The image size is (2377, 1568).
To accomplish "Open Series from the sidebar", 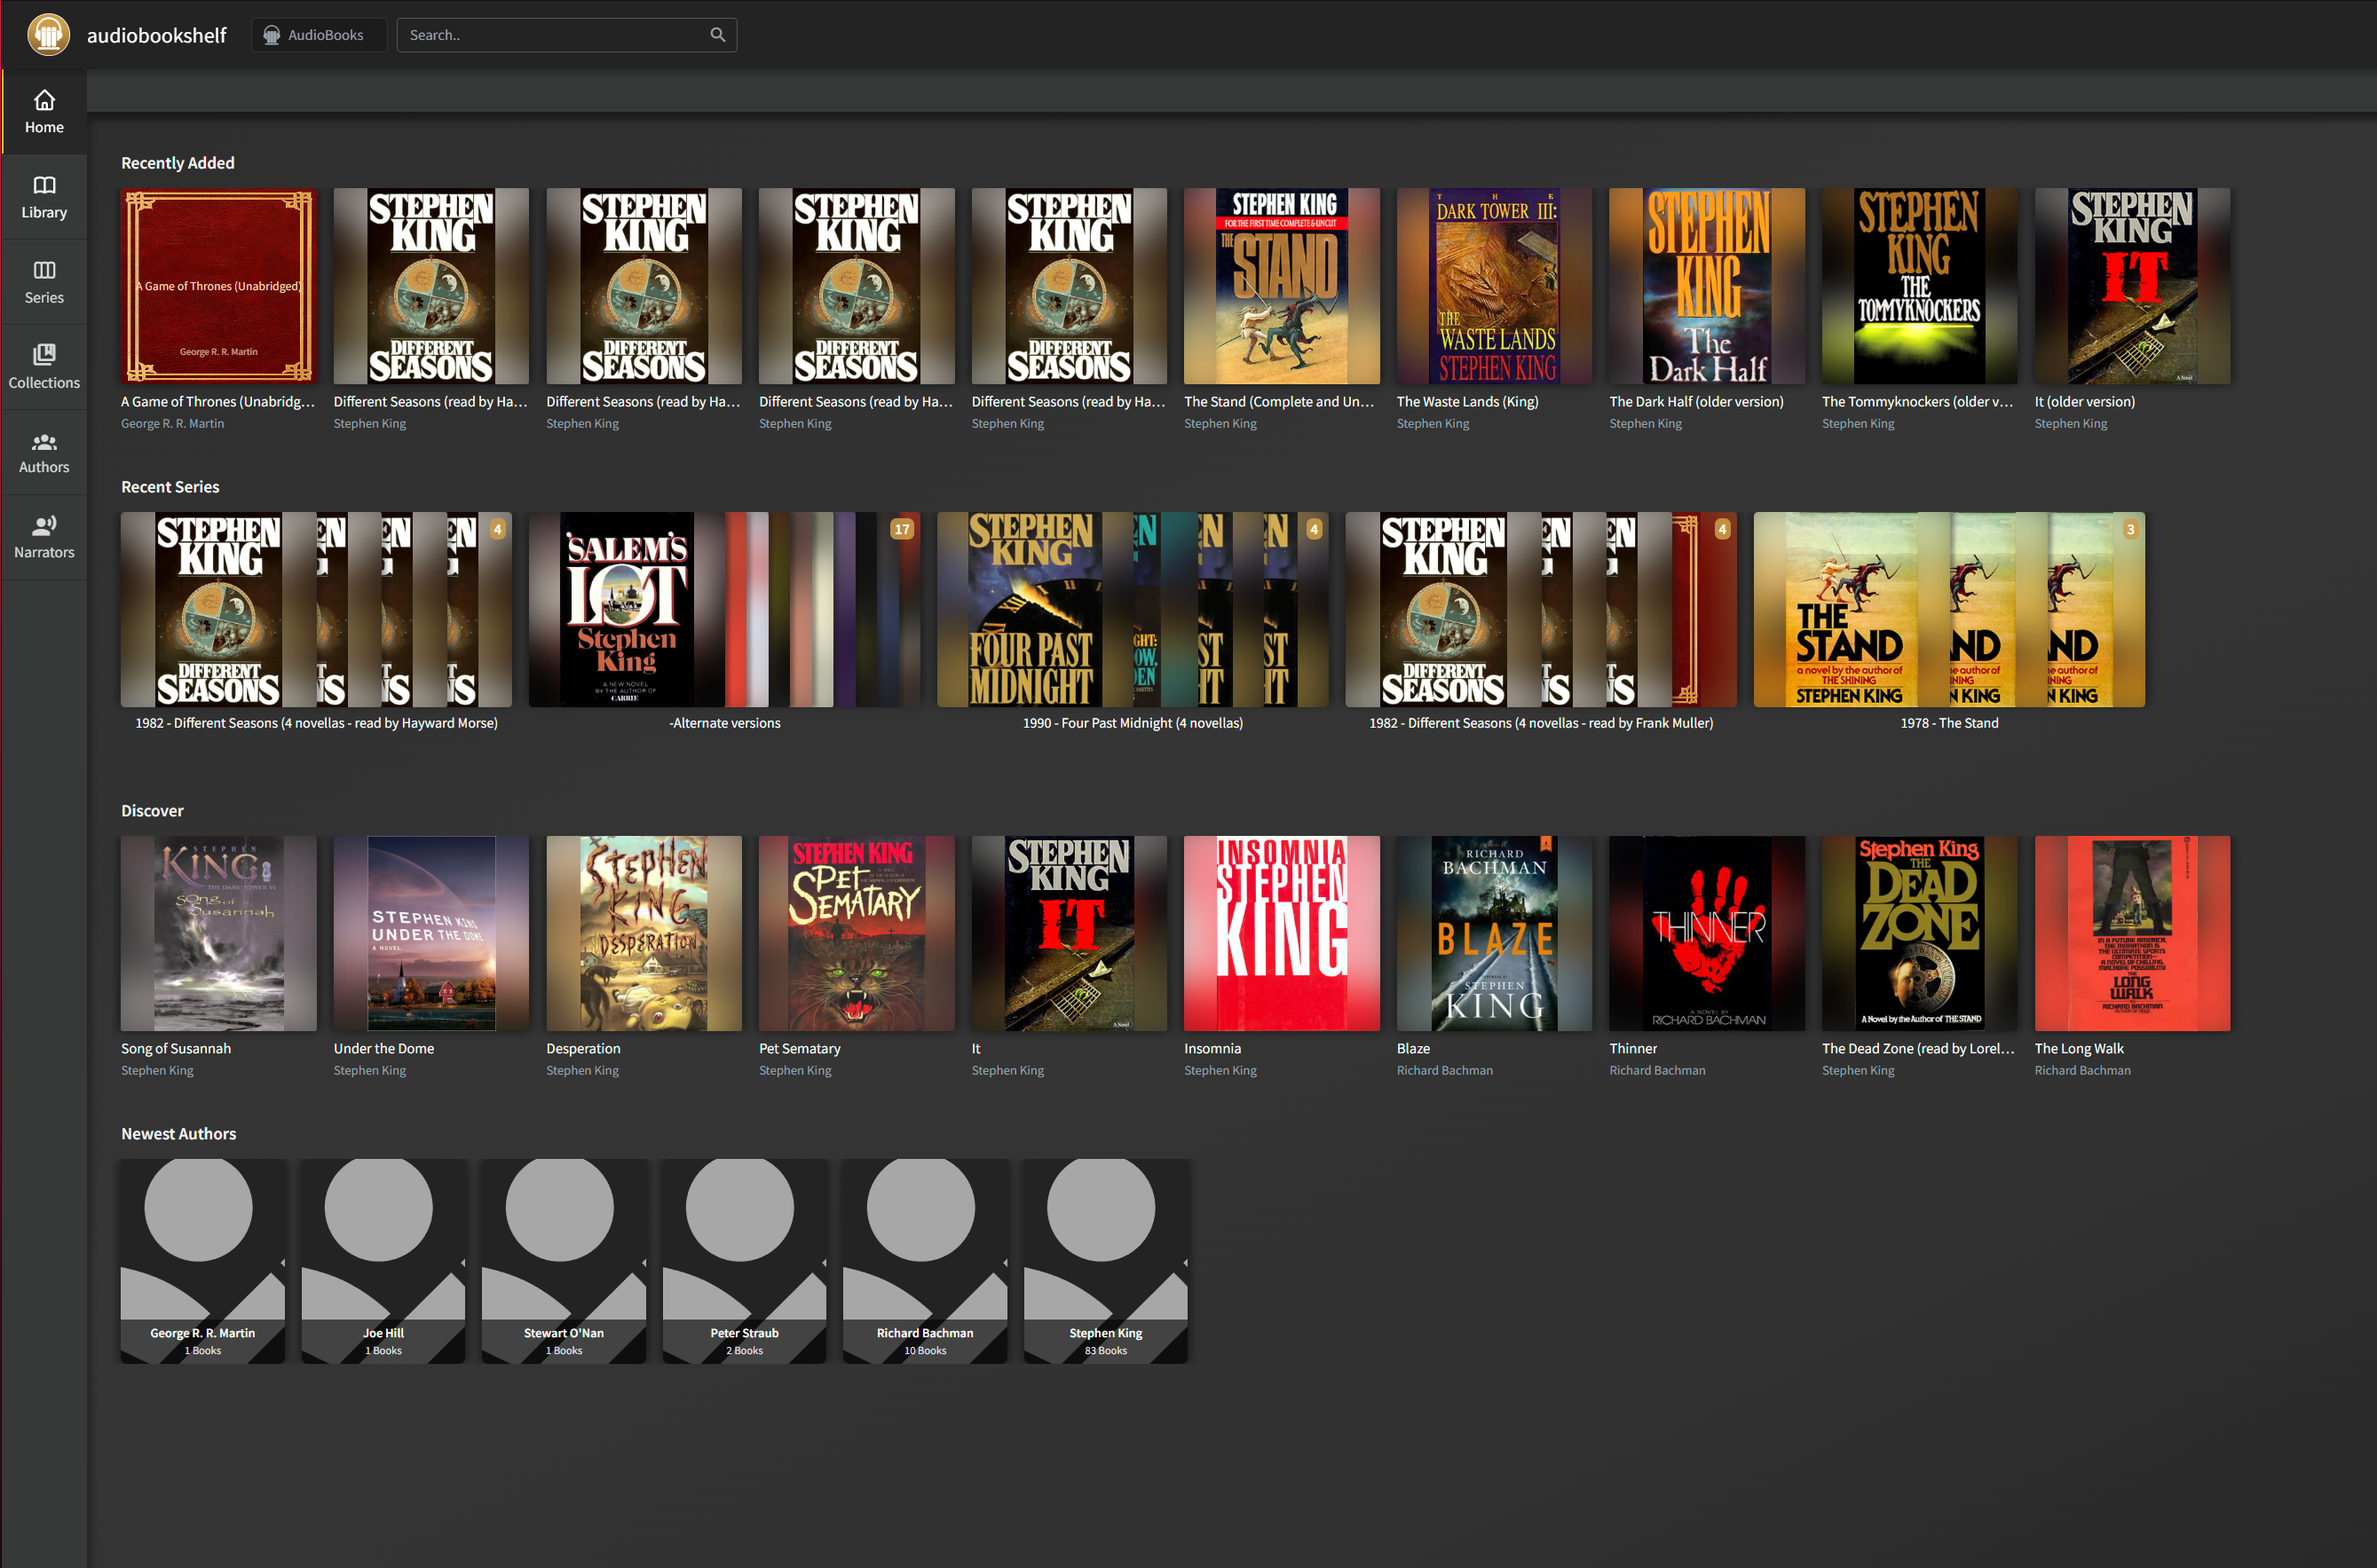I will (x=44, y=282).
